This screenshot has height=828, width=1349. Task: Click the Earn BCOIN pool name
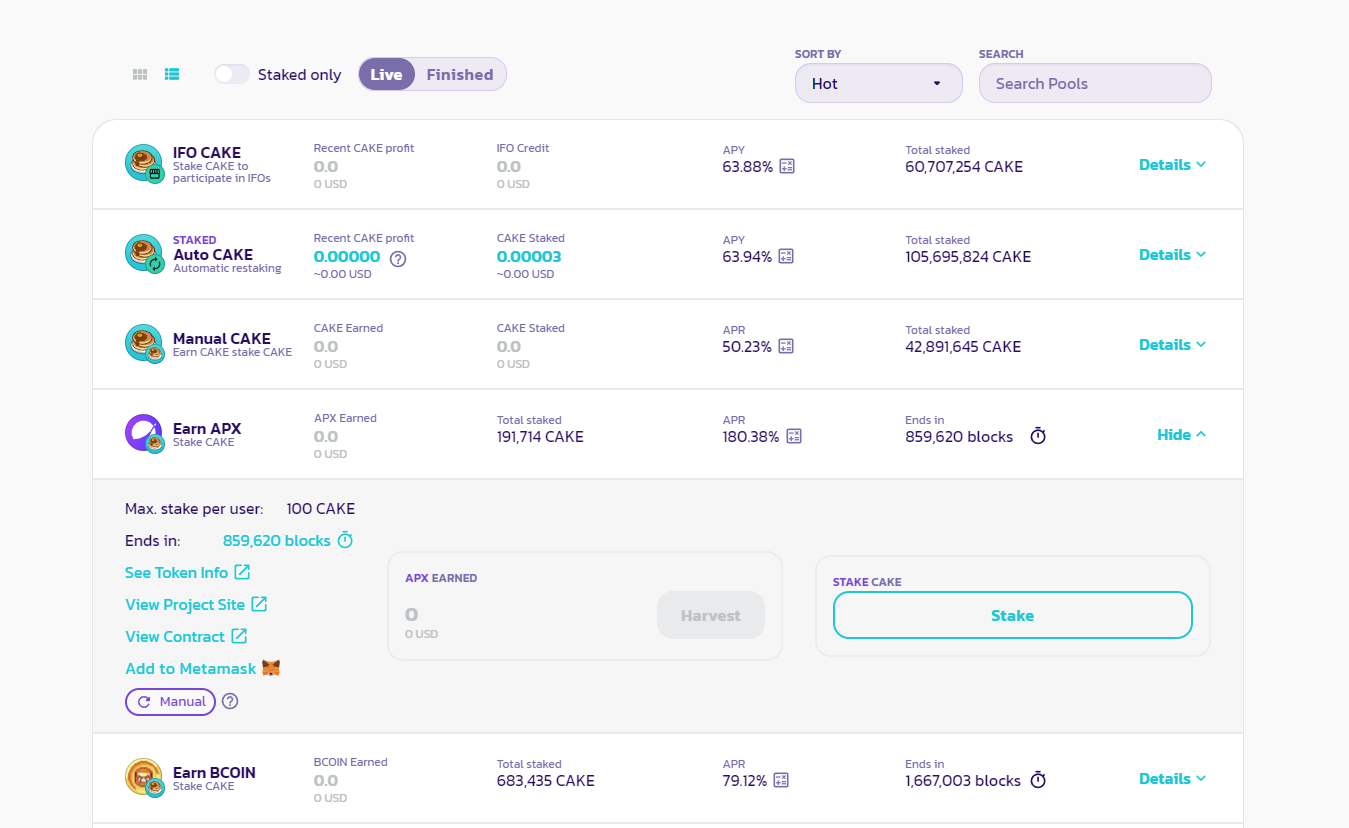214,773
